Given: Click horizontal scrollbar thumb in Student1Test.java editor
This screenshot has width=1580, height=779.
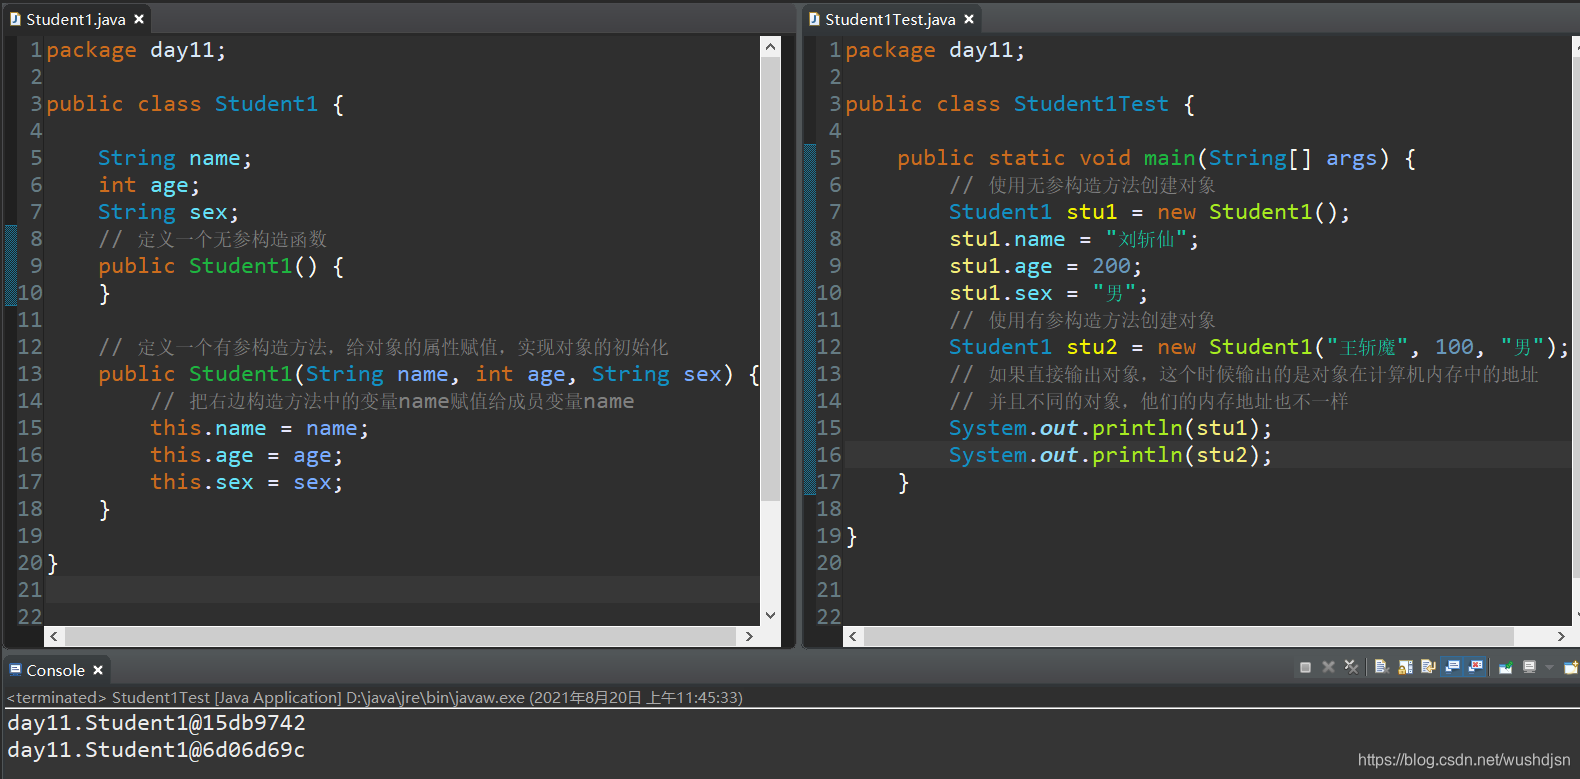Looking at the screenshot, I should (x=1188, y=636).
